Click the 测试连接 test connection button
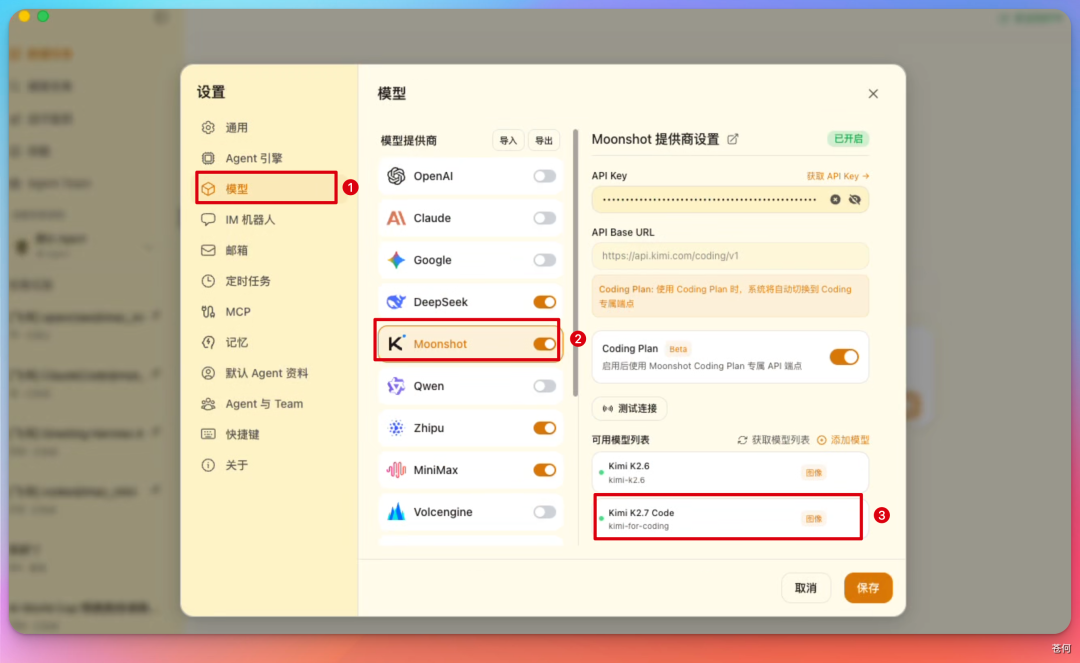The width and height of the screenshot is (1080, 663). click(630, 409)
